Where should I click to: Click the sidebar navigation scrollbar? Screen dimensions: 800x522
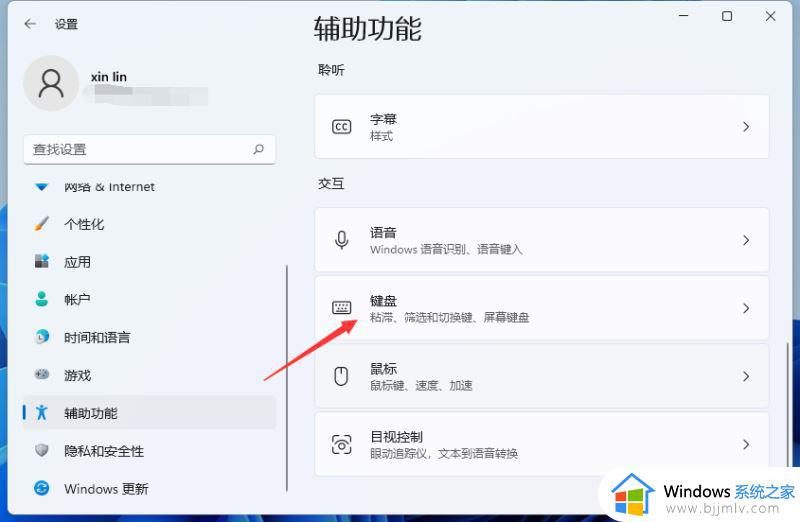tap(287, 378)
